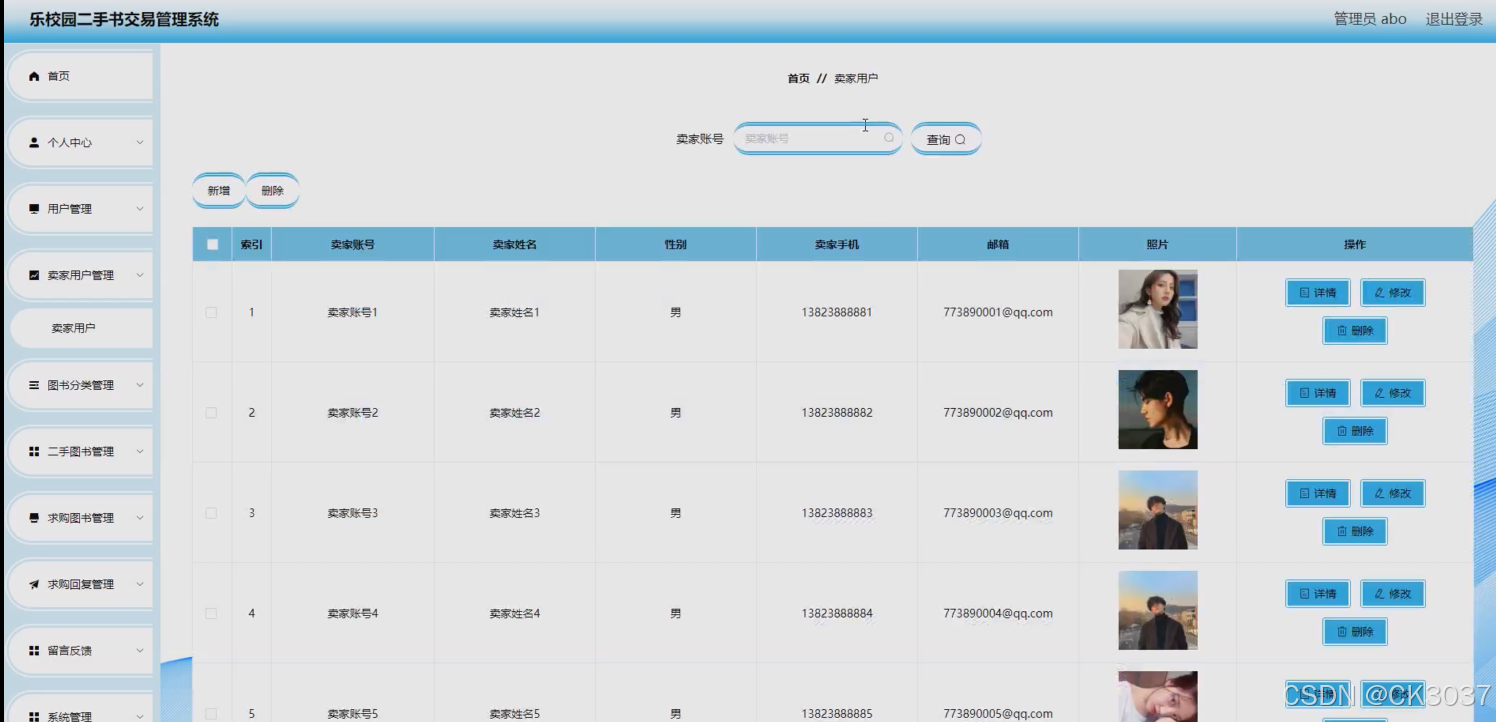Click the 邮箱 column header
The height and width of the screenshot is (722, 1496).
tap(998, 244)
